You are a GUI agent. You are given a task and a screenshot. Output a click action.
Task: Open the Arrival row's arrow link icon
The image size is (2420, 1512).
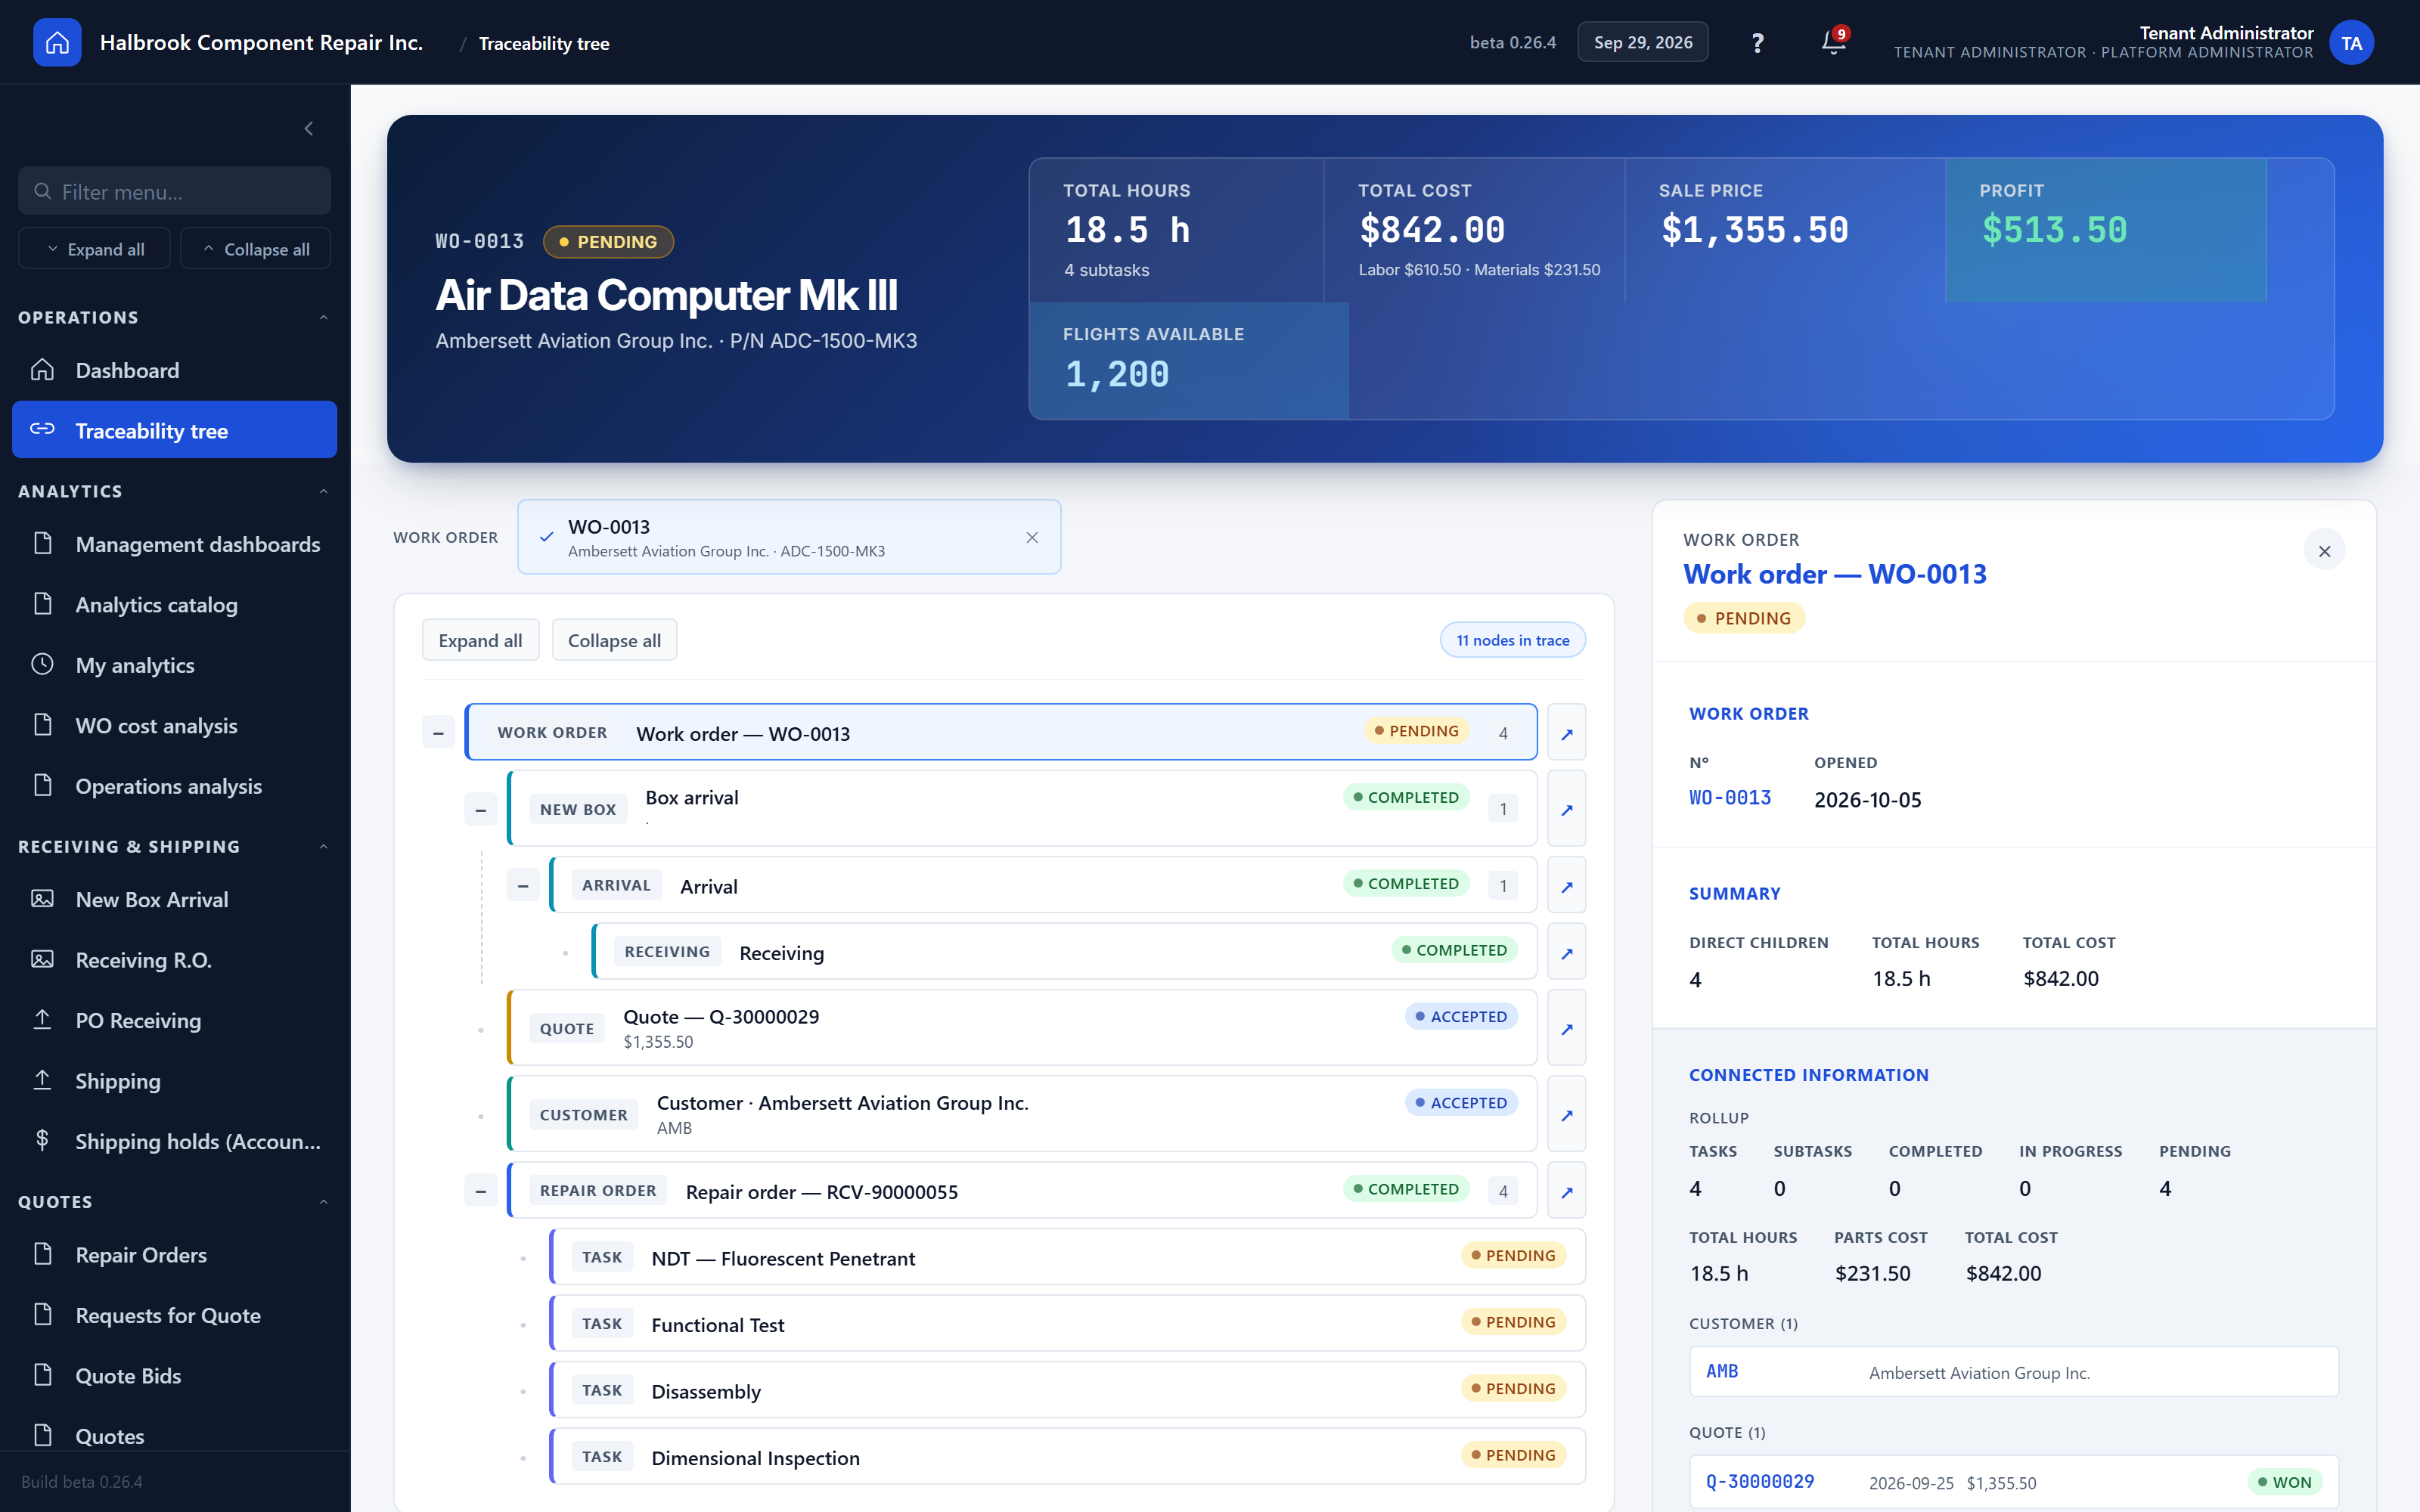click(x=1566, y=886)
